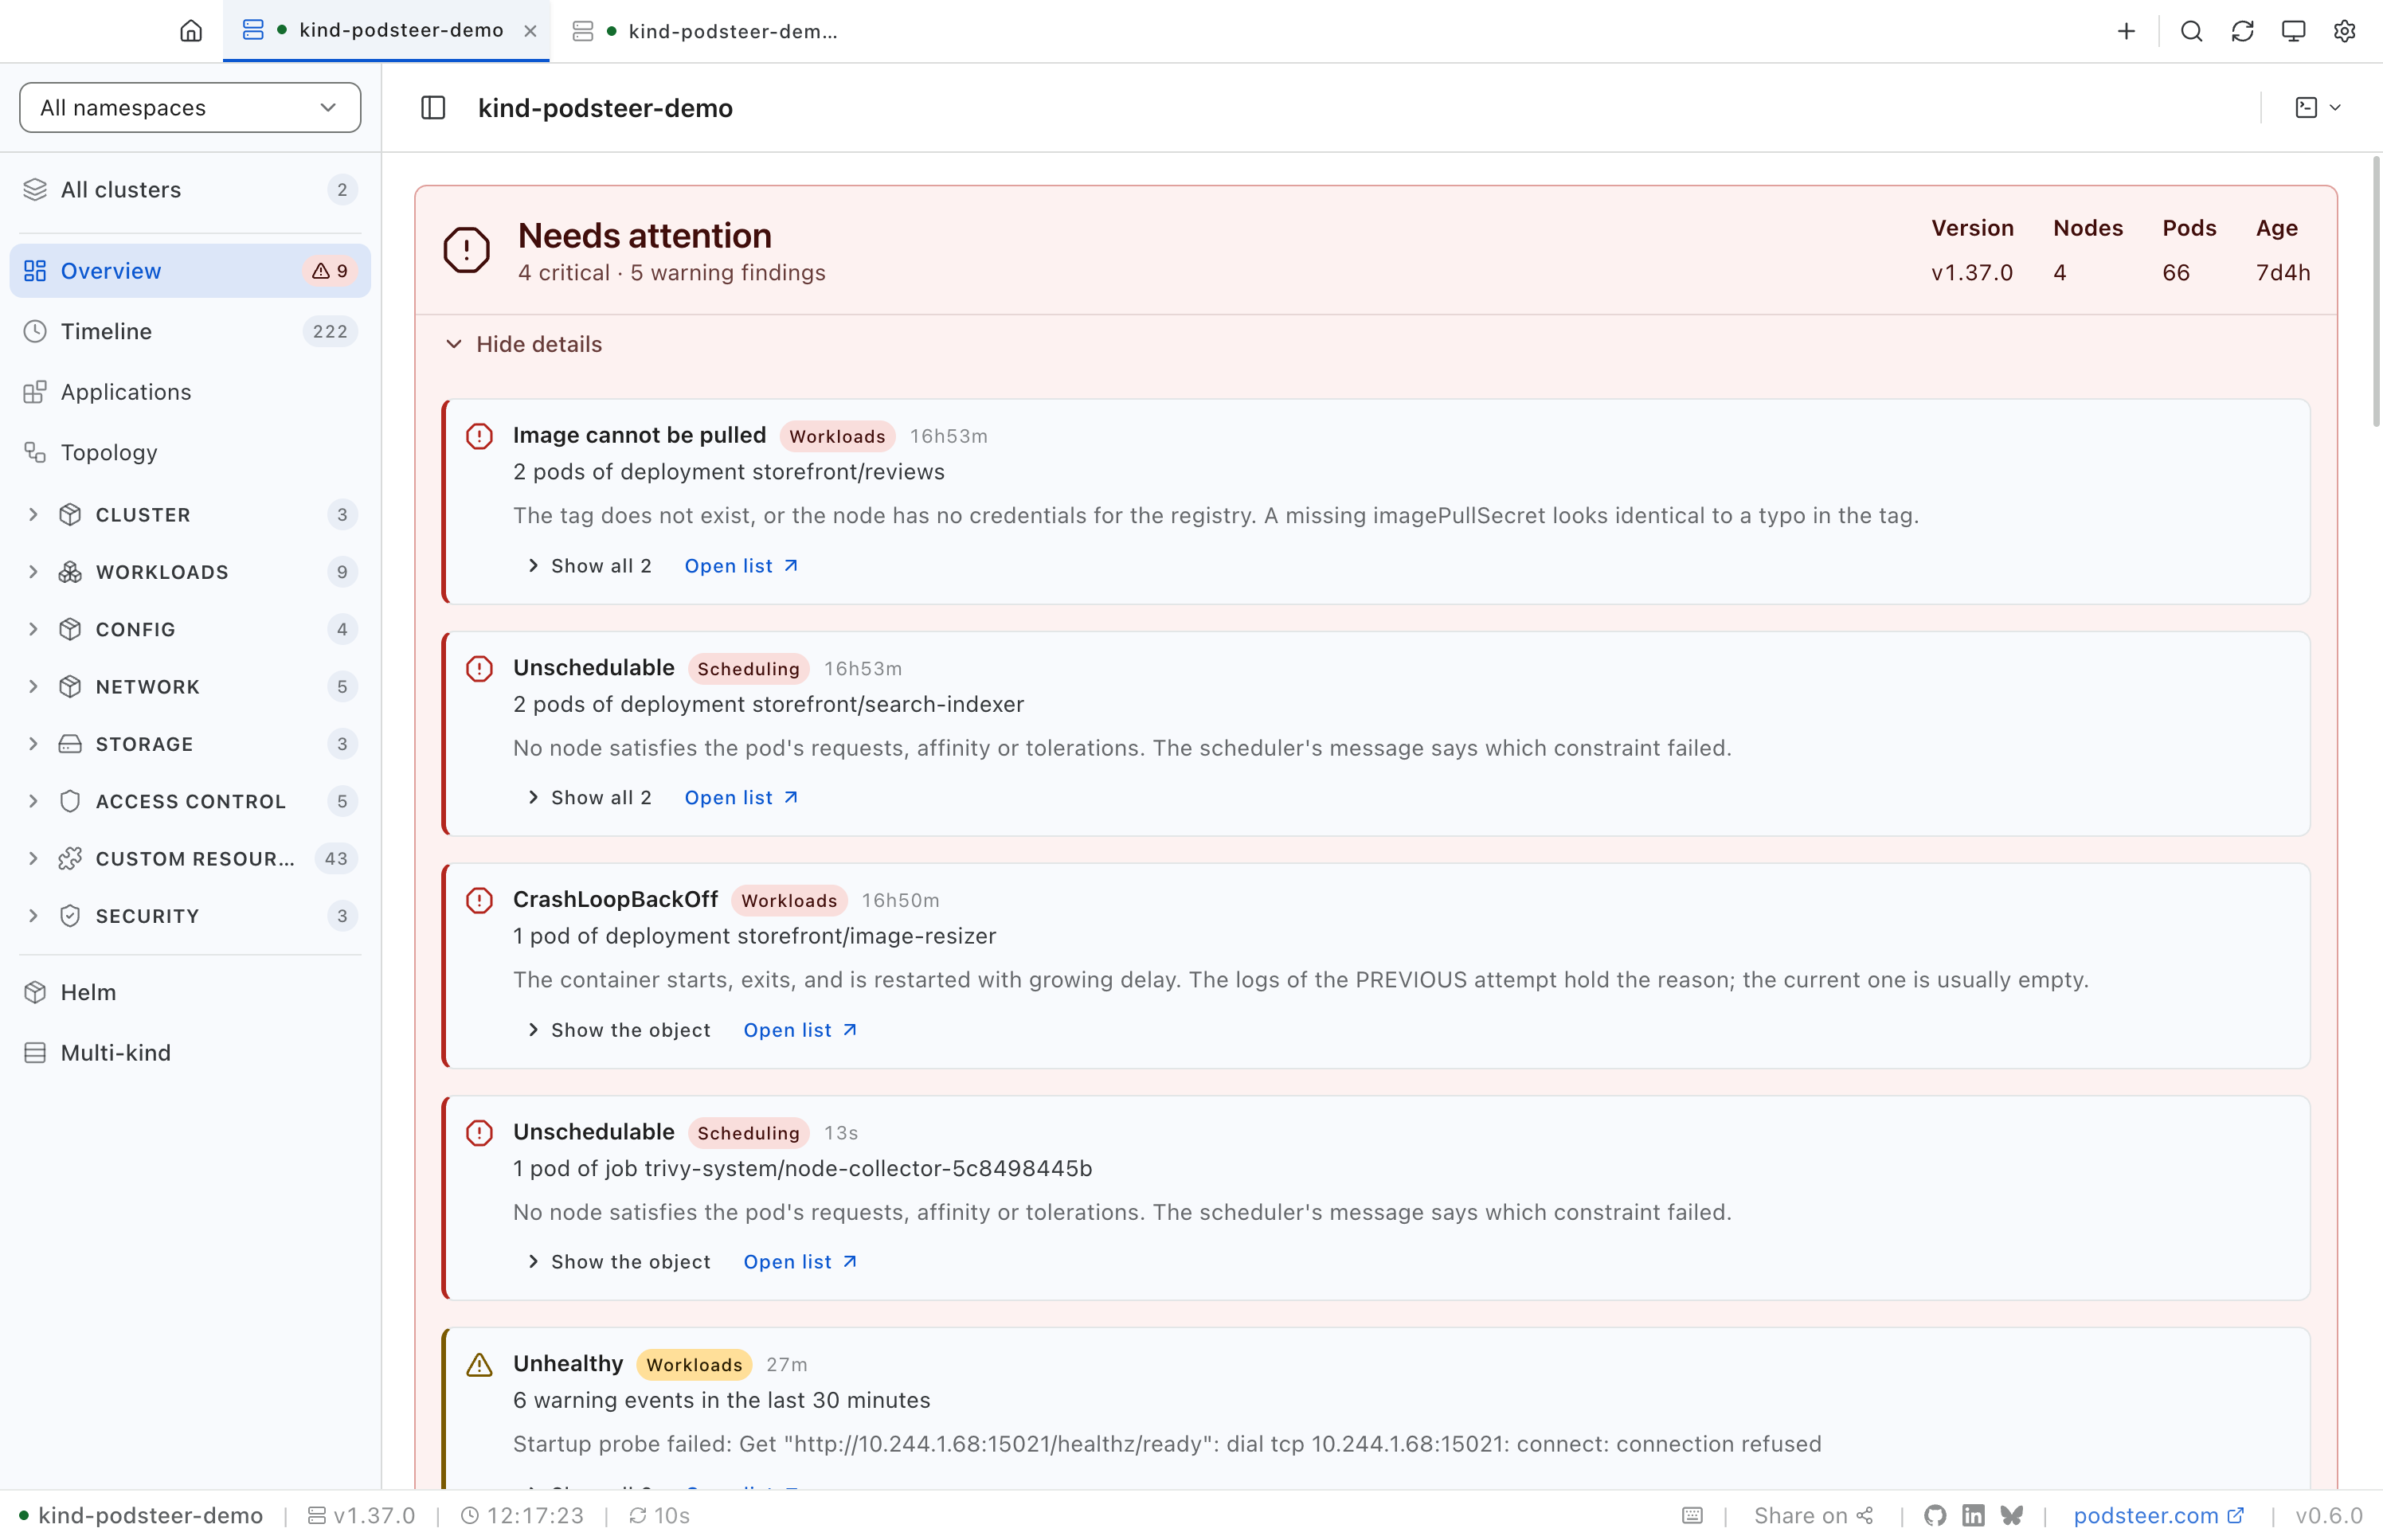2383x1540 pixels.
Task: Open the LinkedIn icon in status bar
Action: pyautogui.click(x=1973, y=1515)
